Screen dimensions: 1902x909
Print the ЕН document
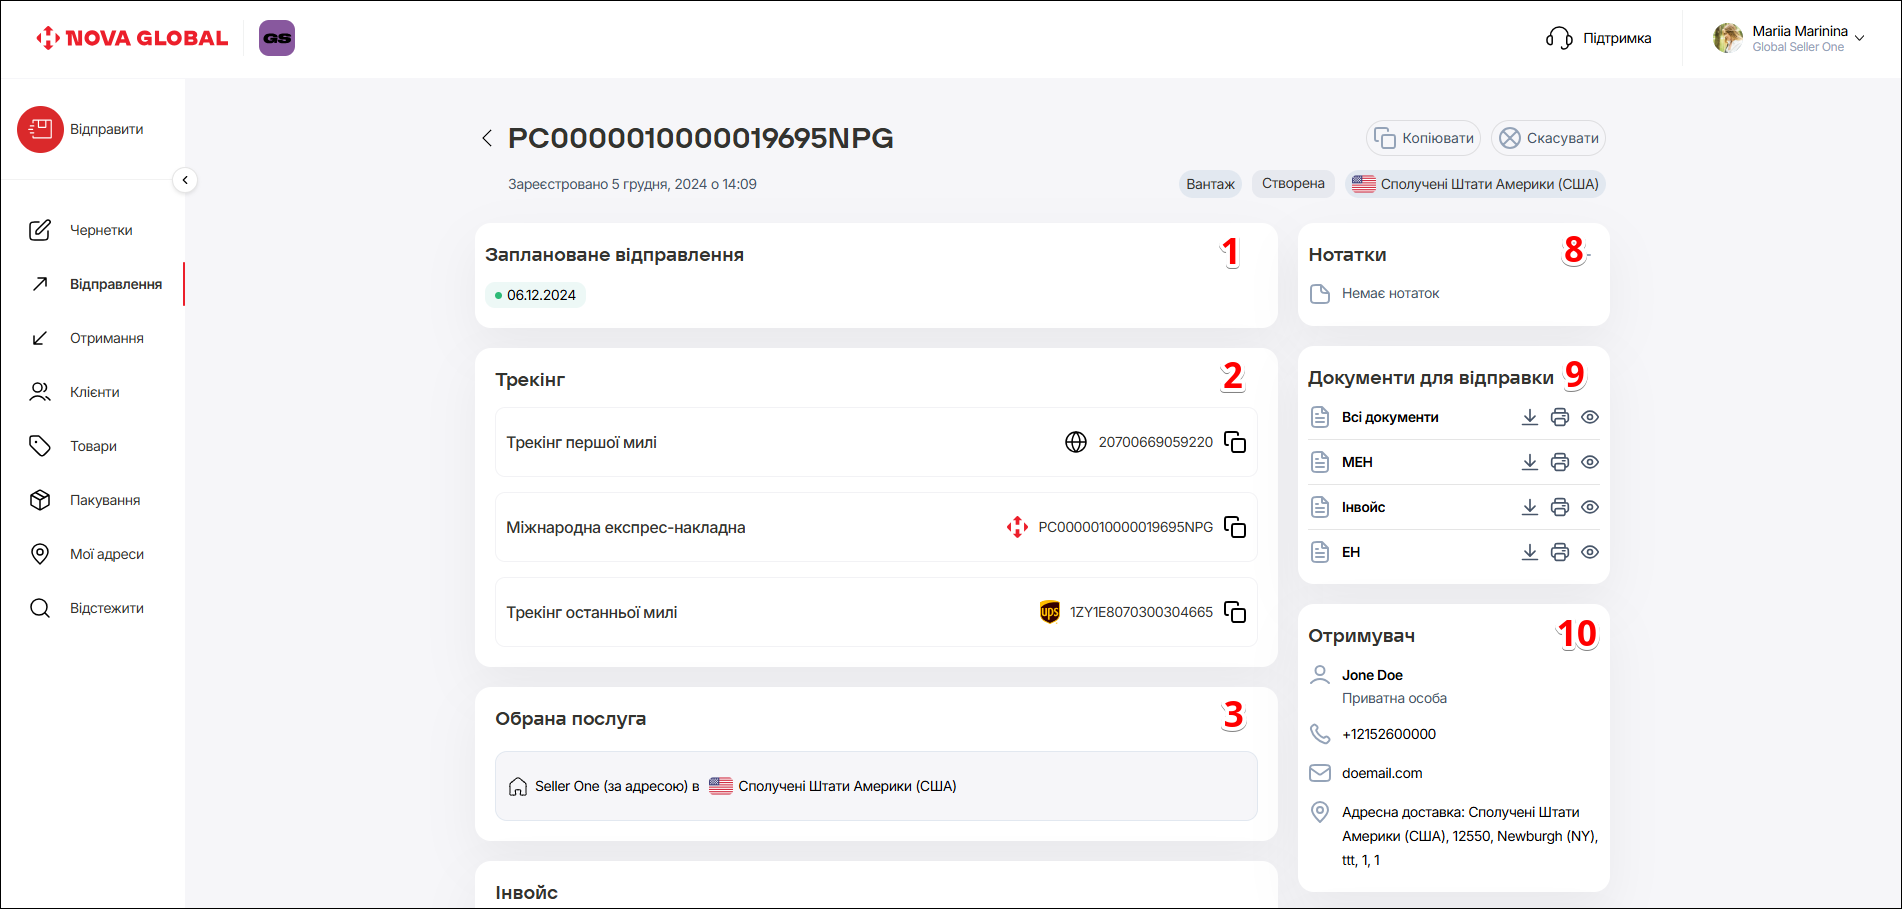pyautogui.click(x=1559, y=552)
